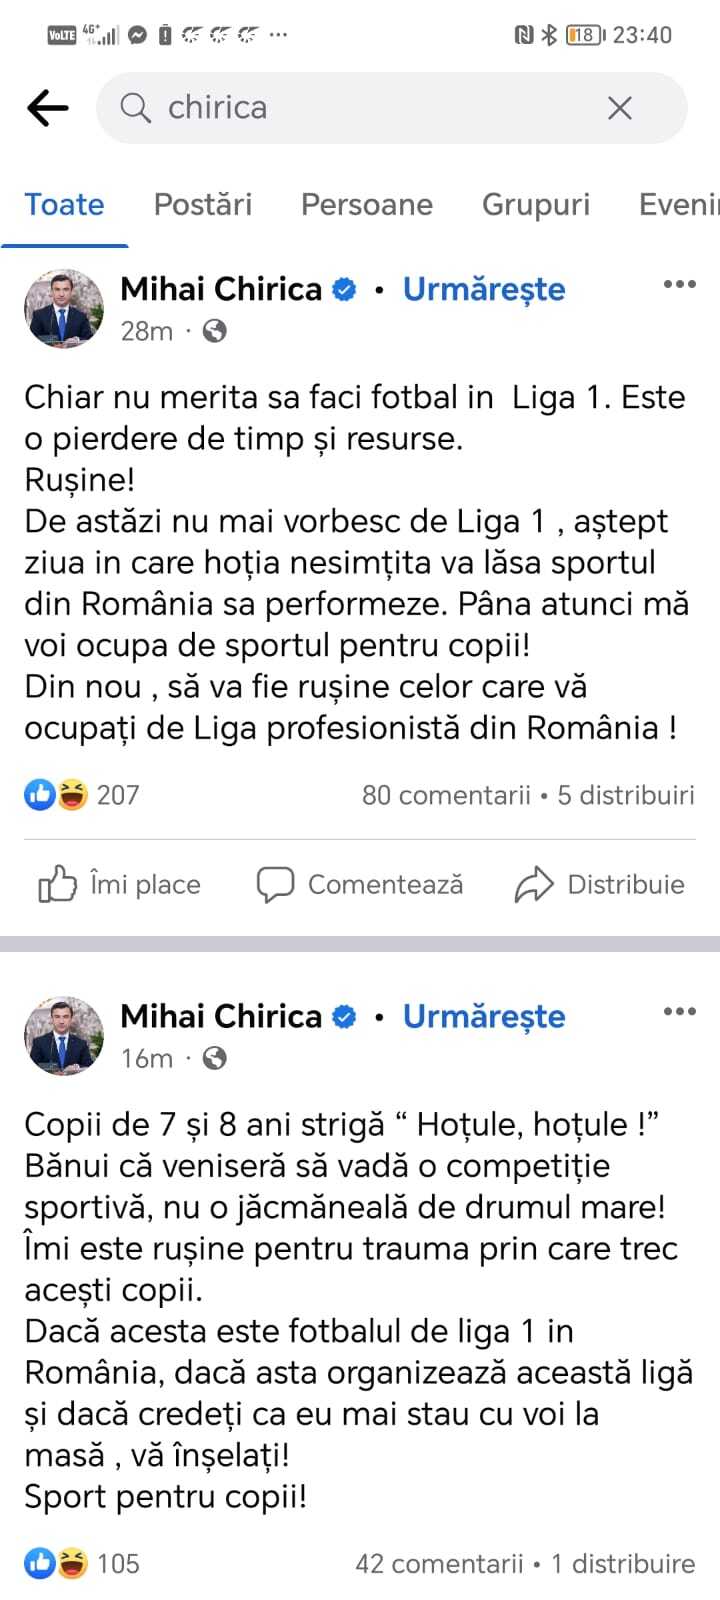Open Mihai Chirica name on second post
The height and width of the screenshot is (1600, 720).
click(221, 1017)
